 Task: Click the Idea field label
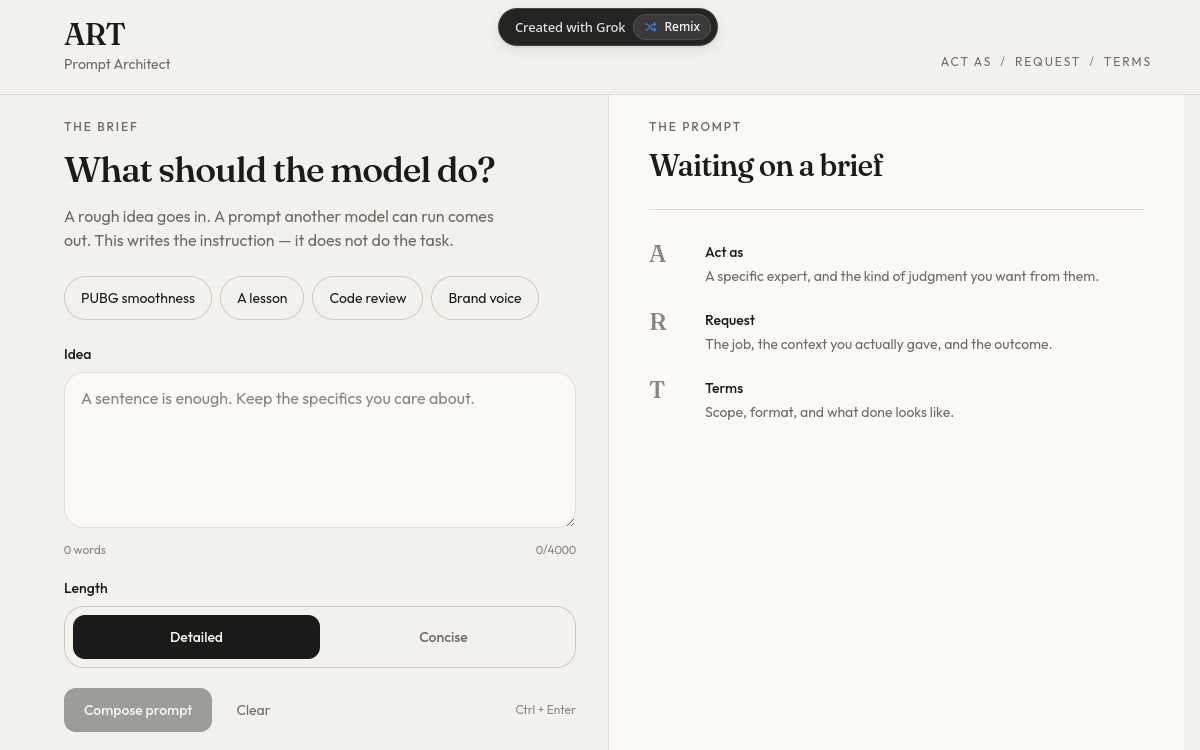pyautogui.click(x=77, y=354)
